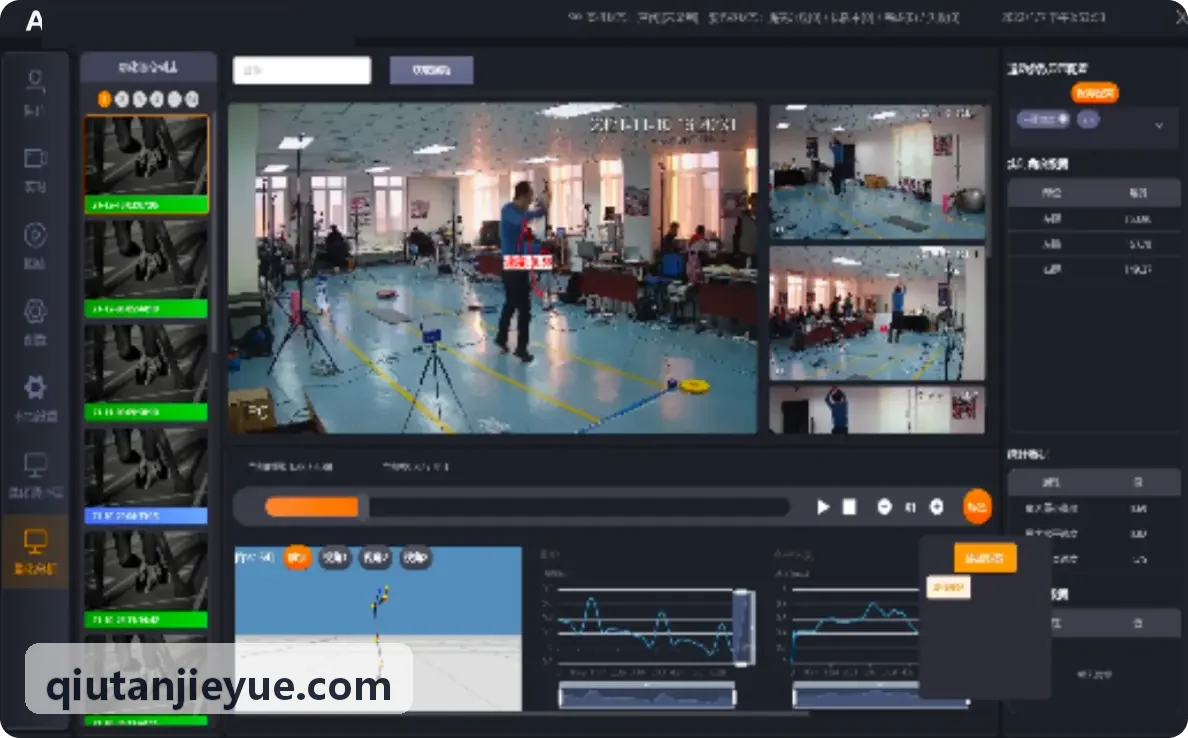
Task: Select the second view button above the 3D skeleton
Action: [335, 558]
